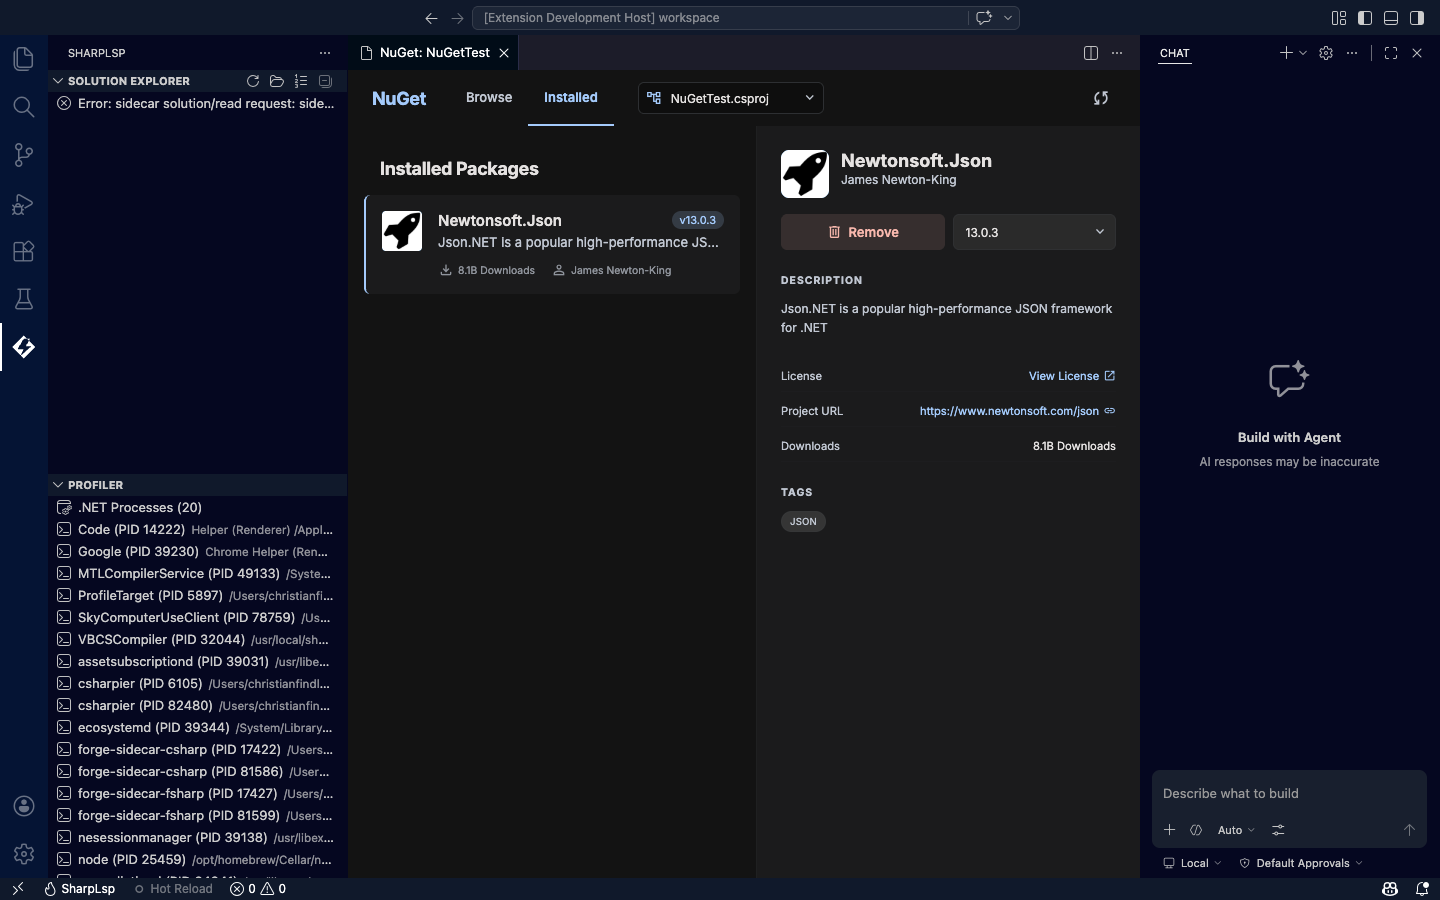Open the NuGetTest.csproj project dropdown

coord(731,98)
